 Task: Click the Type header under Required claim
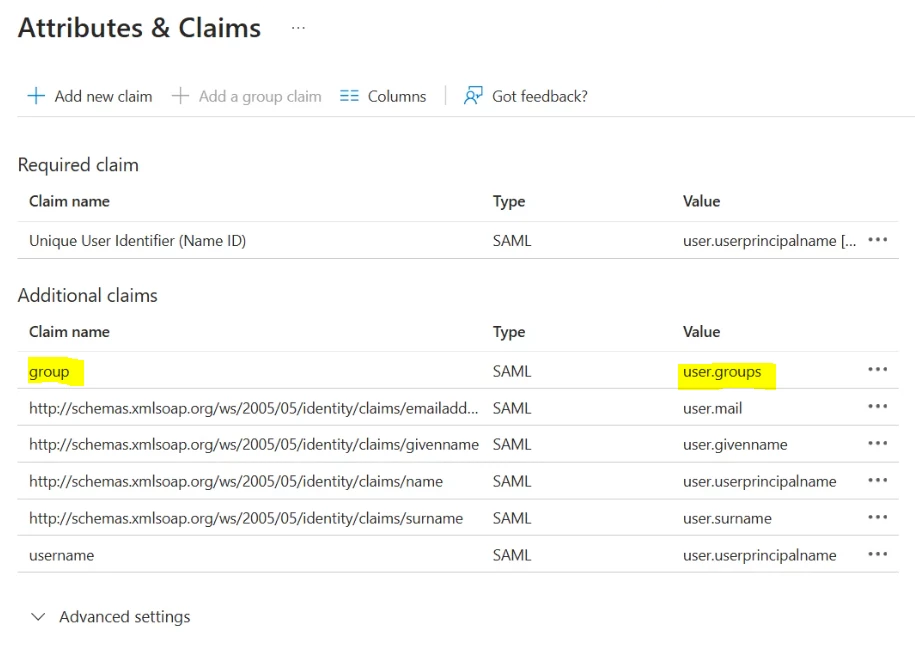(509, 202)
